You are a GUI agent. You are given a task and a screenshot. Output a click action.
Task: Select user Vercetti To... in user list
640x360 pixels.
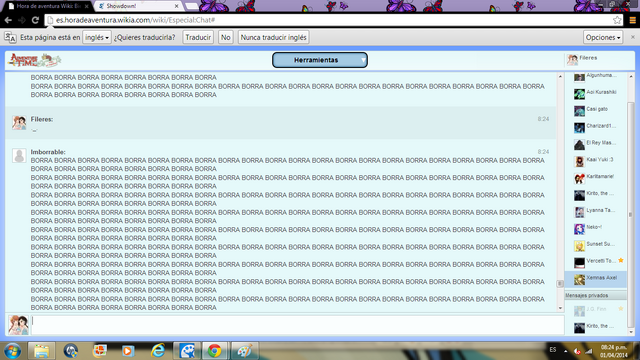coord(596,262)
